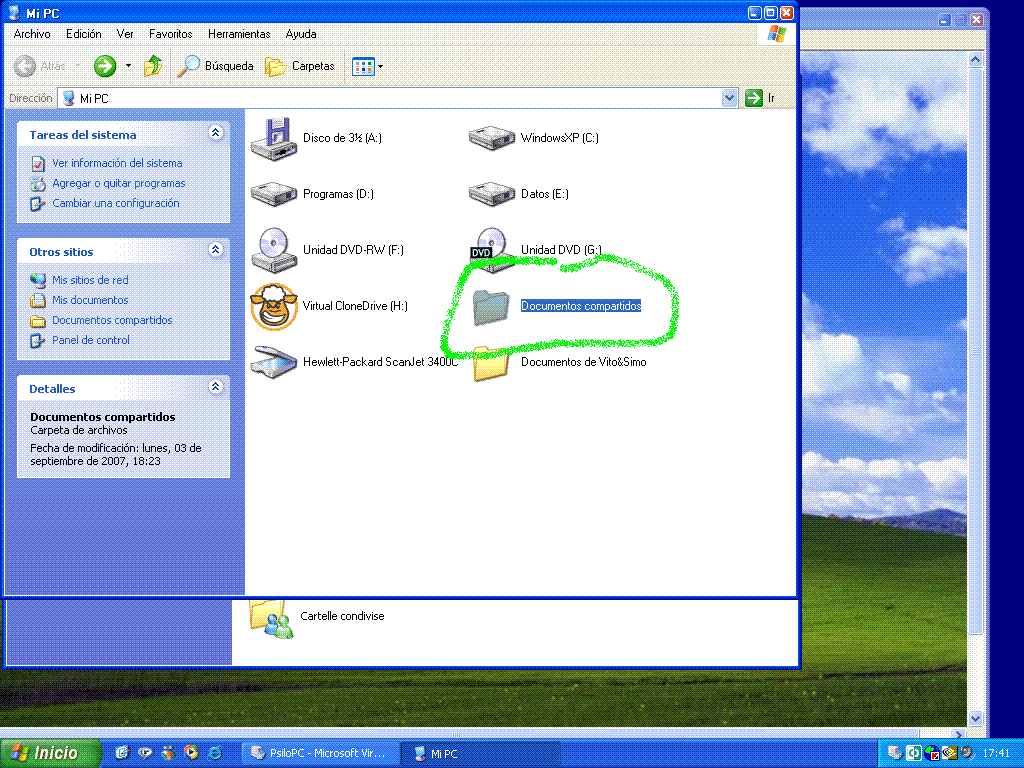This screenshot has width=1024, height=768.
Task: Click the Up folder toolbar icon
Action: [x=153, y=66]
